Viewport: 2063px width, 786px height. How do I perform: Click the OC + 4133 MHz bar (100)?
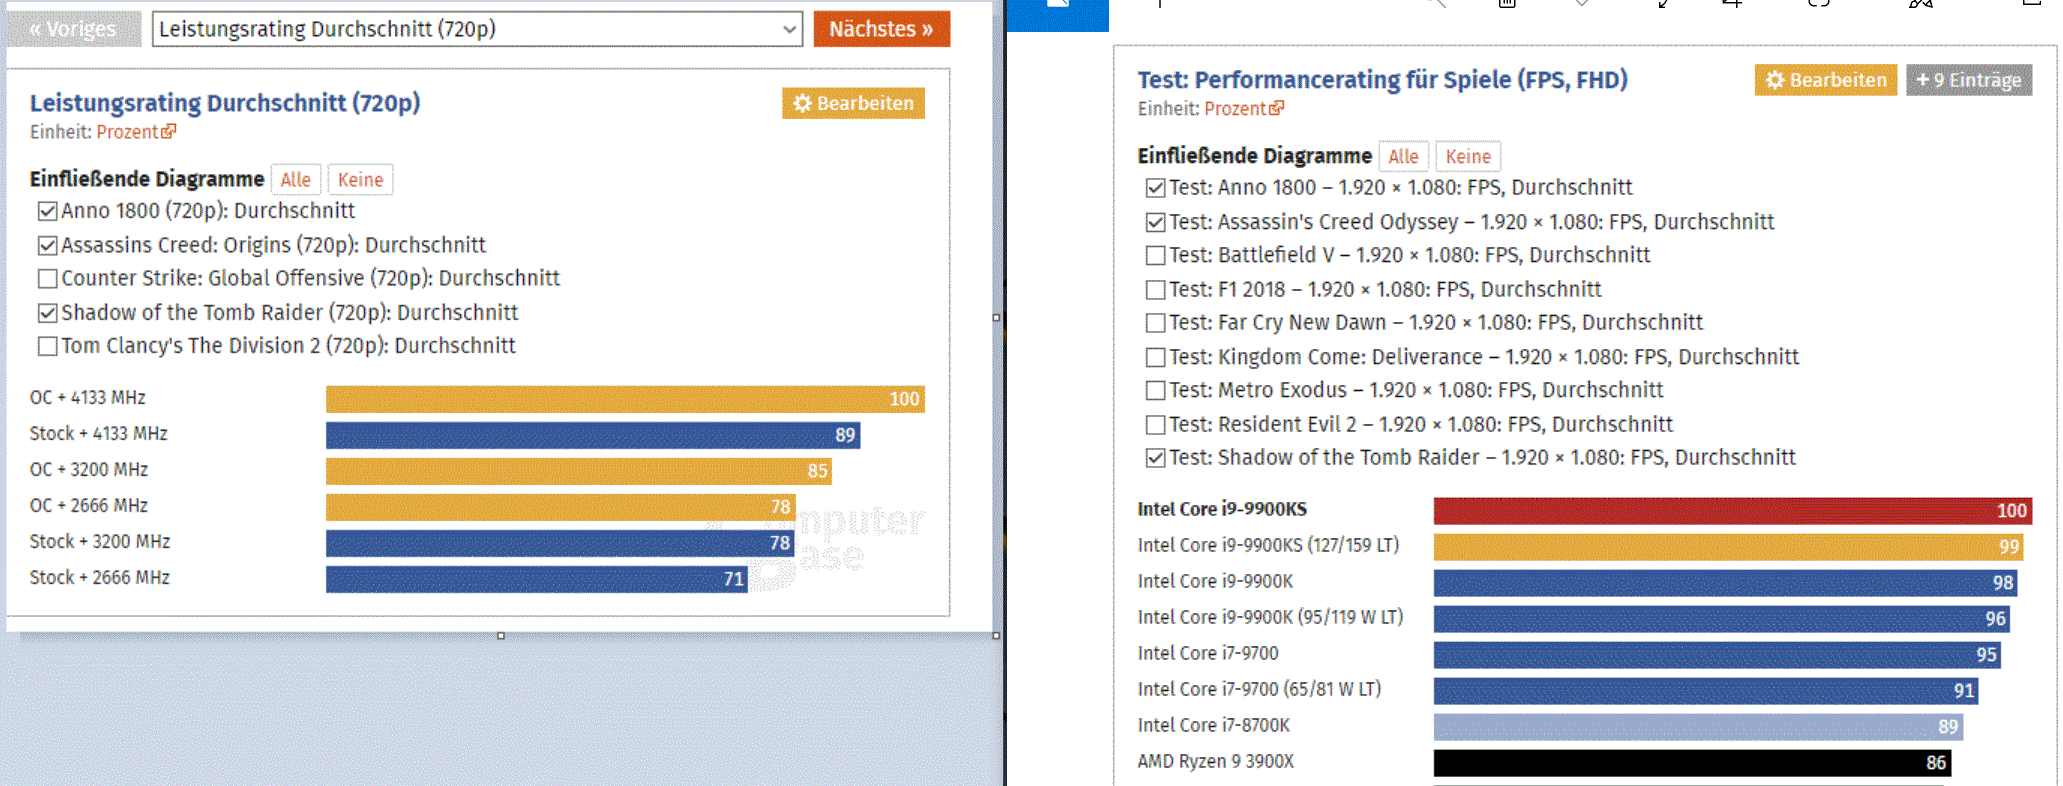[x=625, y=399]
